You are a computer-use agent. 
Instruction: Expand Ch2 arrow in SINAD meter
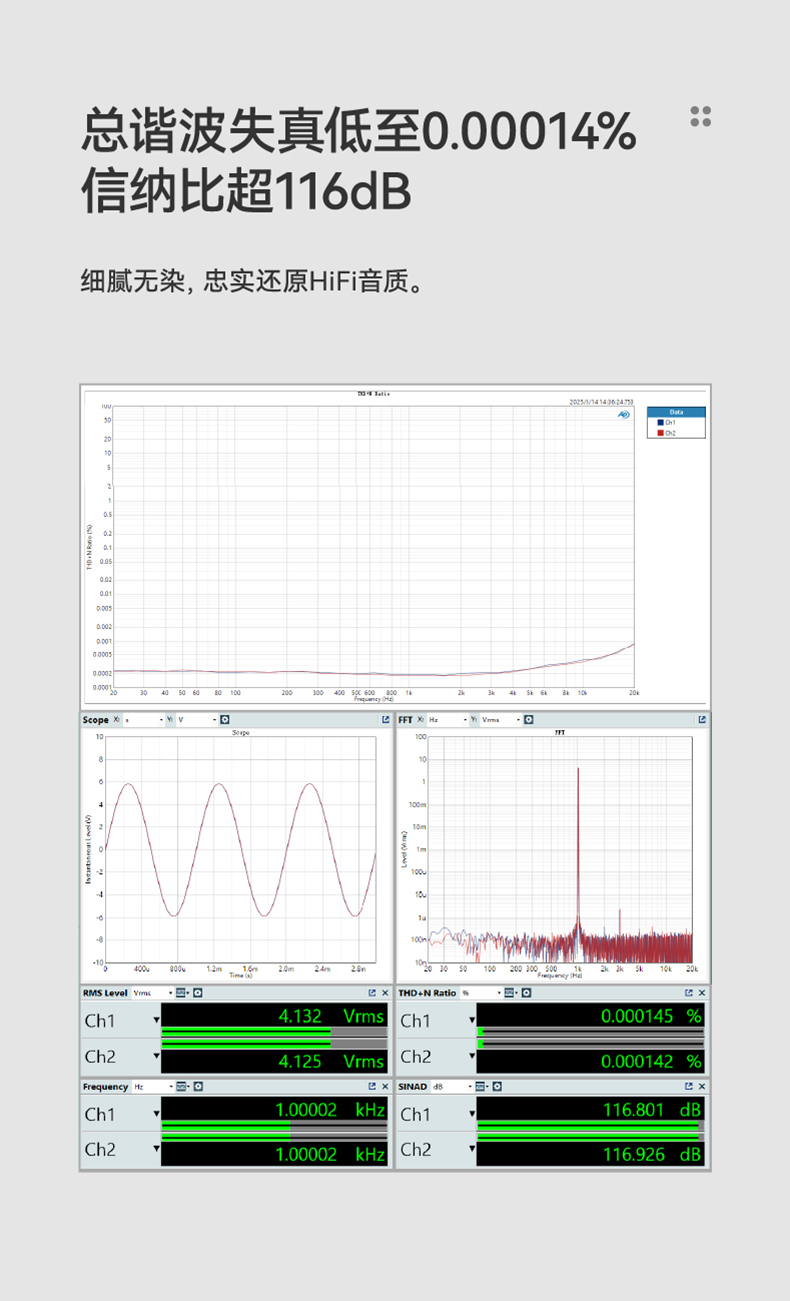point(472,1150)
